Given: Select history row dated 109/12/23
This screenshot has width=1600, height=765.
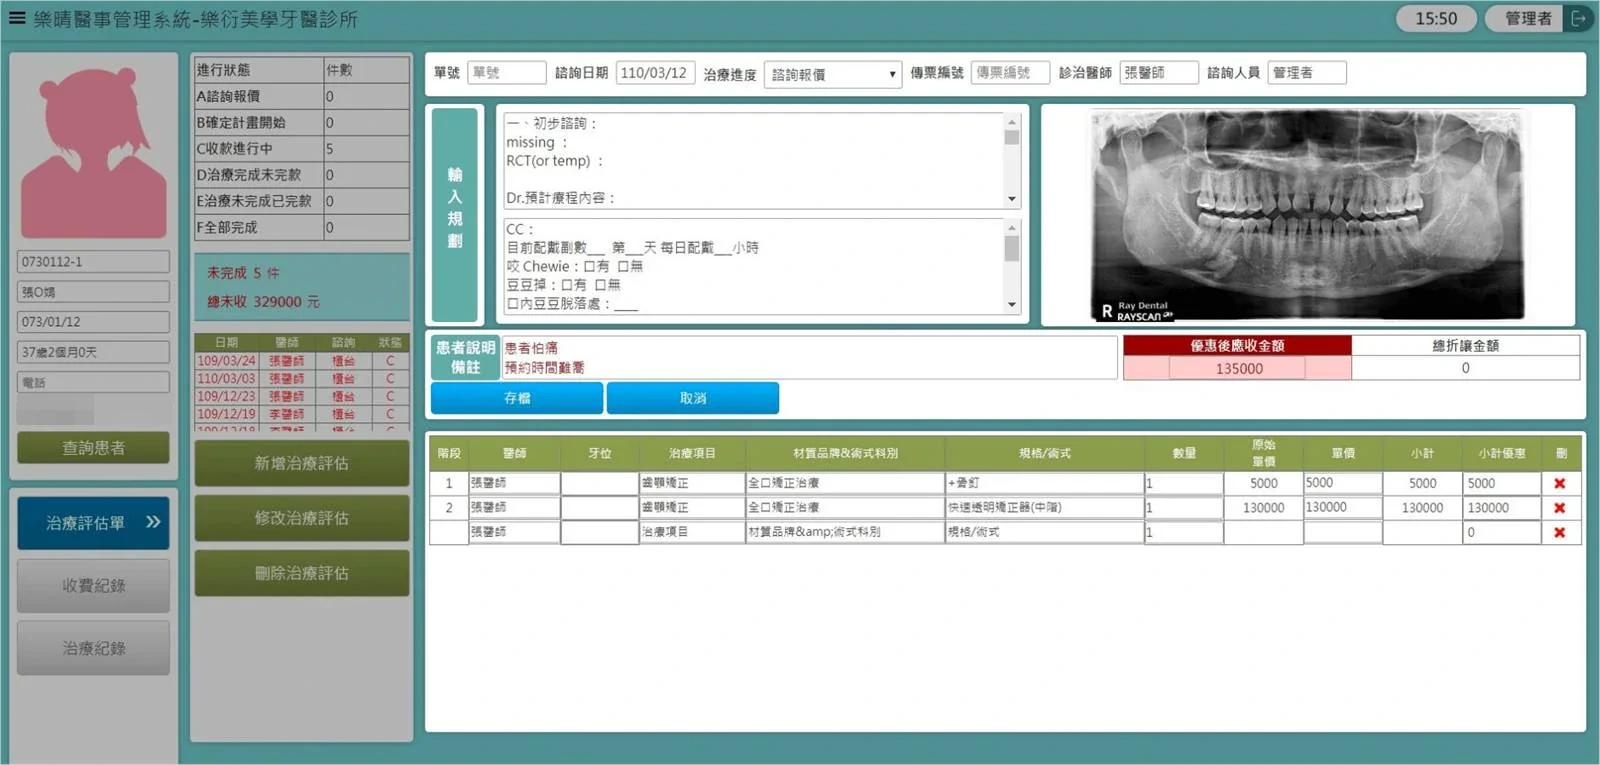Looking at the screenshot, I should click(301, 396).
